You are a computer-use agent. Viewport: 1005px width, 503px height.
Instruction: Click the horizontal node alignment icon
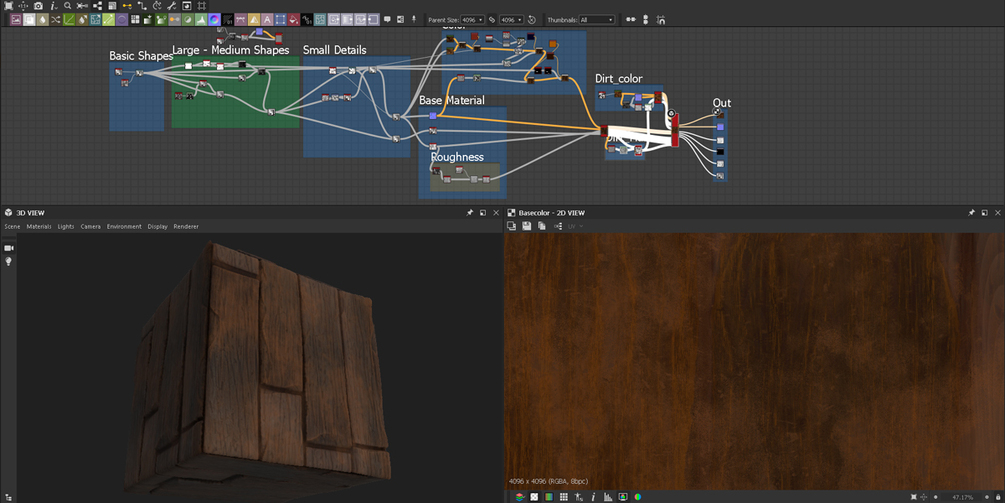point(631,20)
